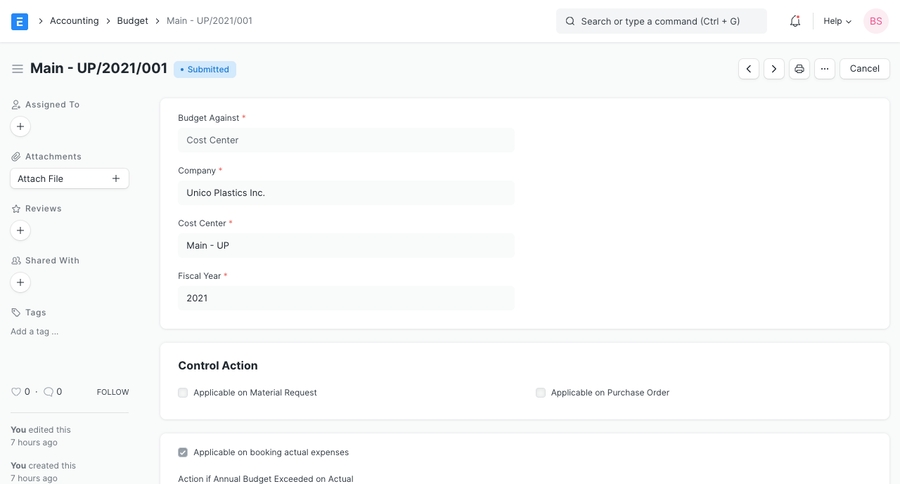
Task: Click the search or command bar
Action: tap(661, 21)
